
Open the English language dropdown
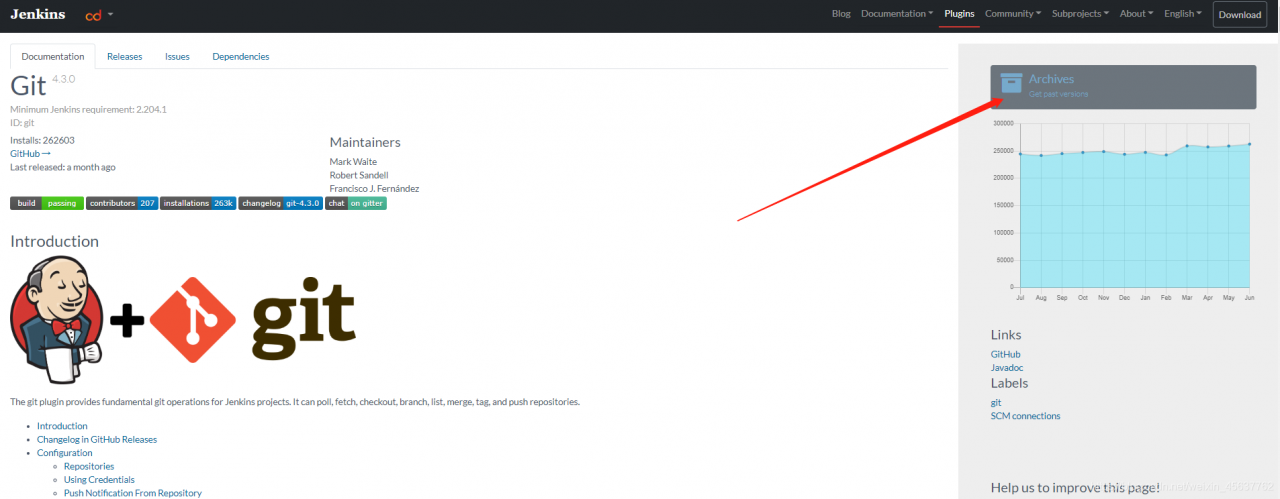tap(1183, 14)
